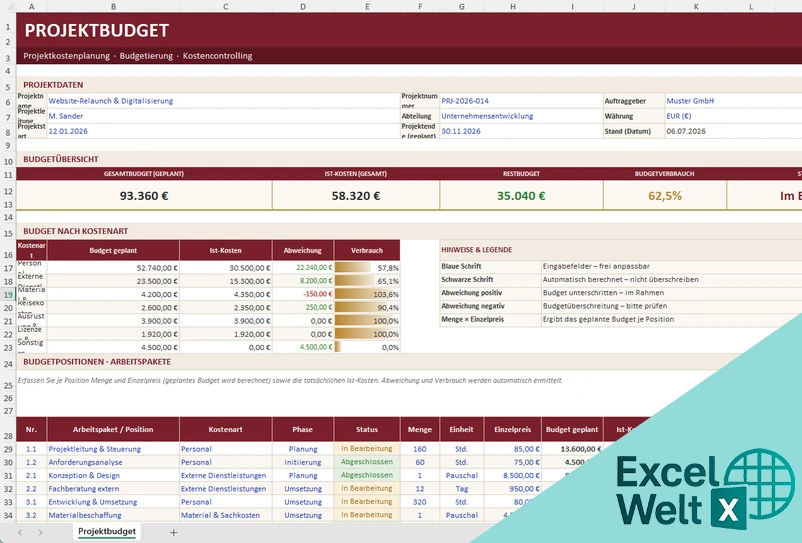The width and height of the screenshot is (802, 543).
Task: Click the Arbeitspaket / Position column header
Action: tap(113, 429)
